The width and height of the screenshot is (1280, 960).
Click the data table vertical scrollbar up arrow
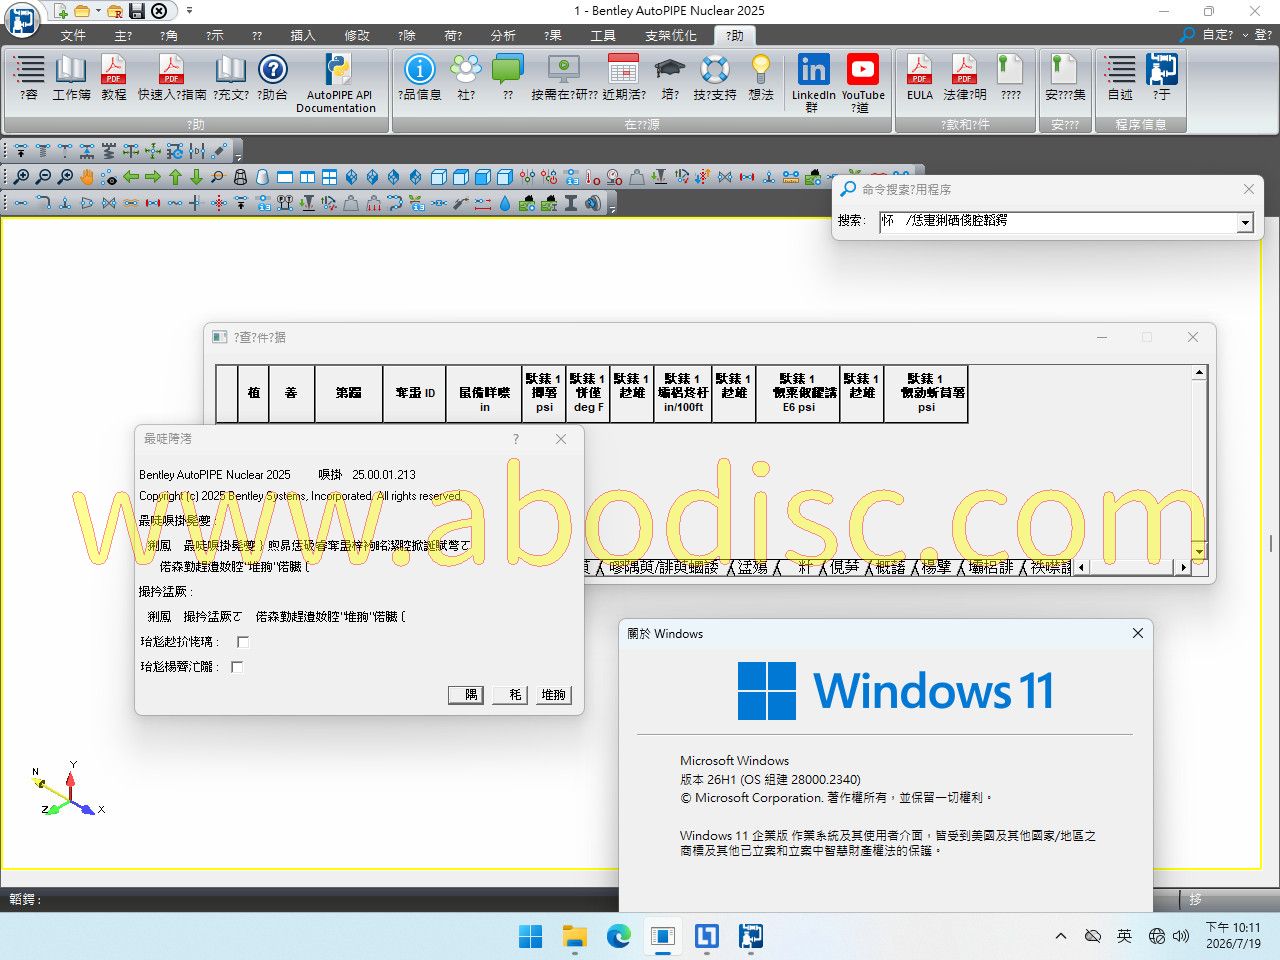pyautogui.click(x=1199, y=373)
